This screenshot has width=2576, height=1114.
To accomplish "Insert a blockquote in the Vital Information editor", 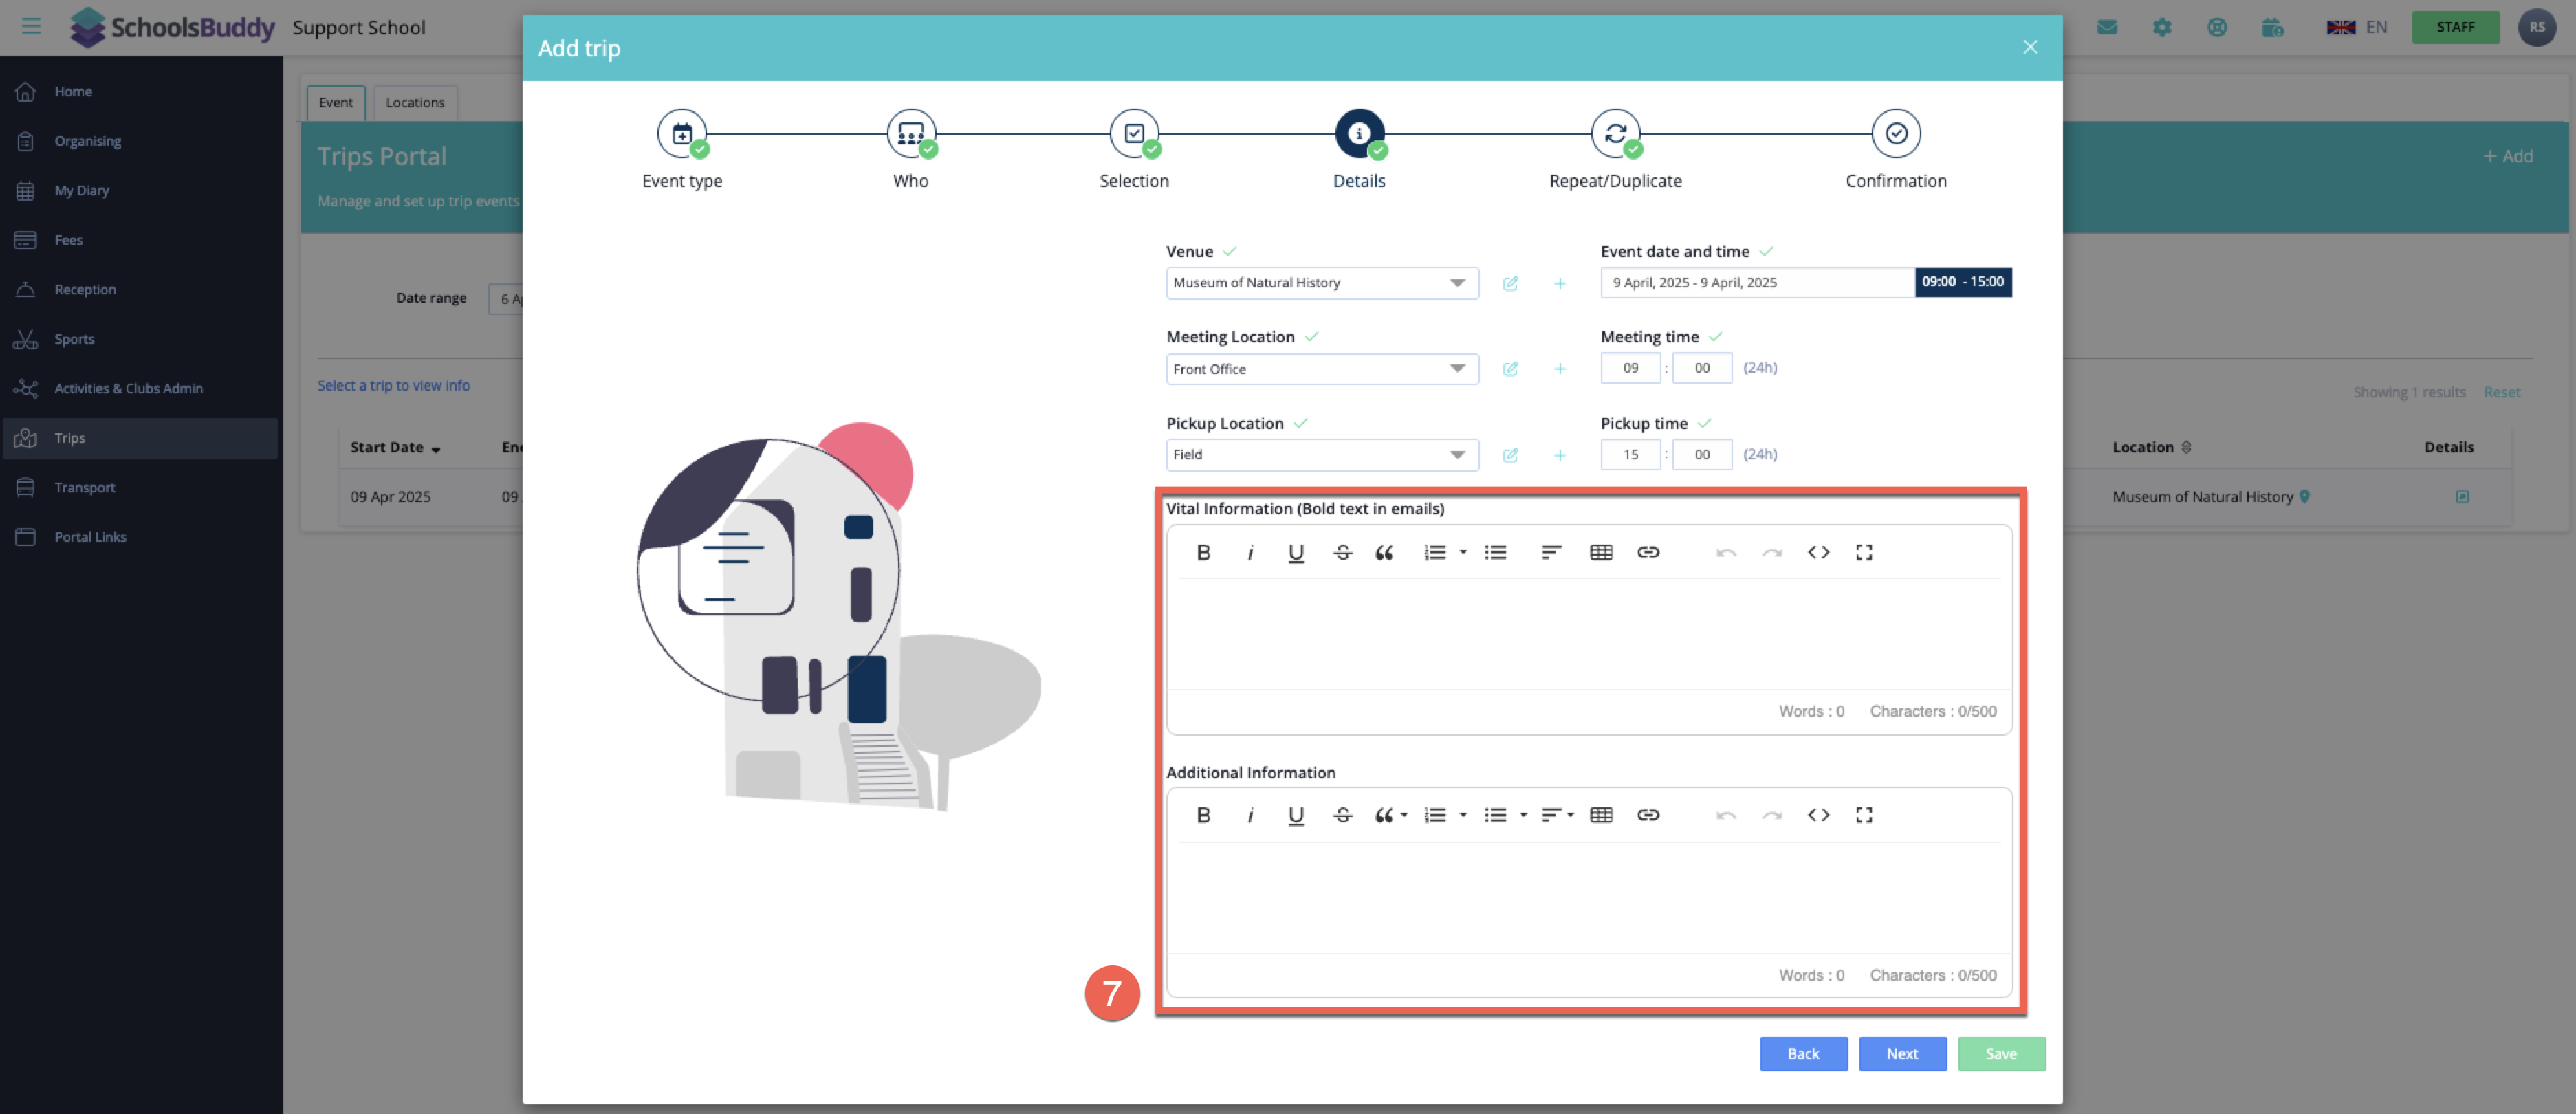I will tap(1384, 552).
